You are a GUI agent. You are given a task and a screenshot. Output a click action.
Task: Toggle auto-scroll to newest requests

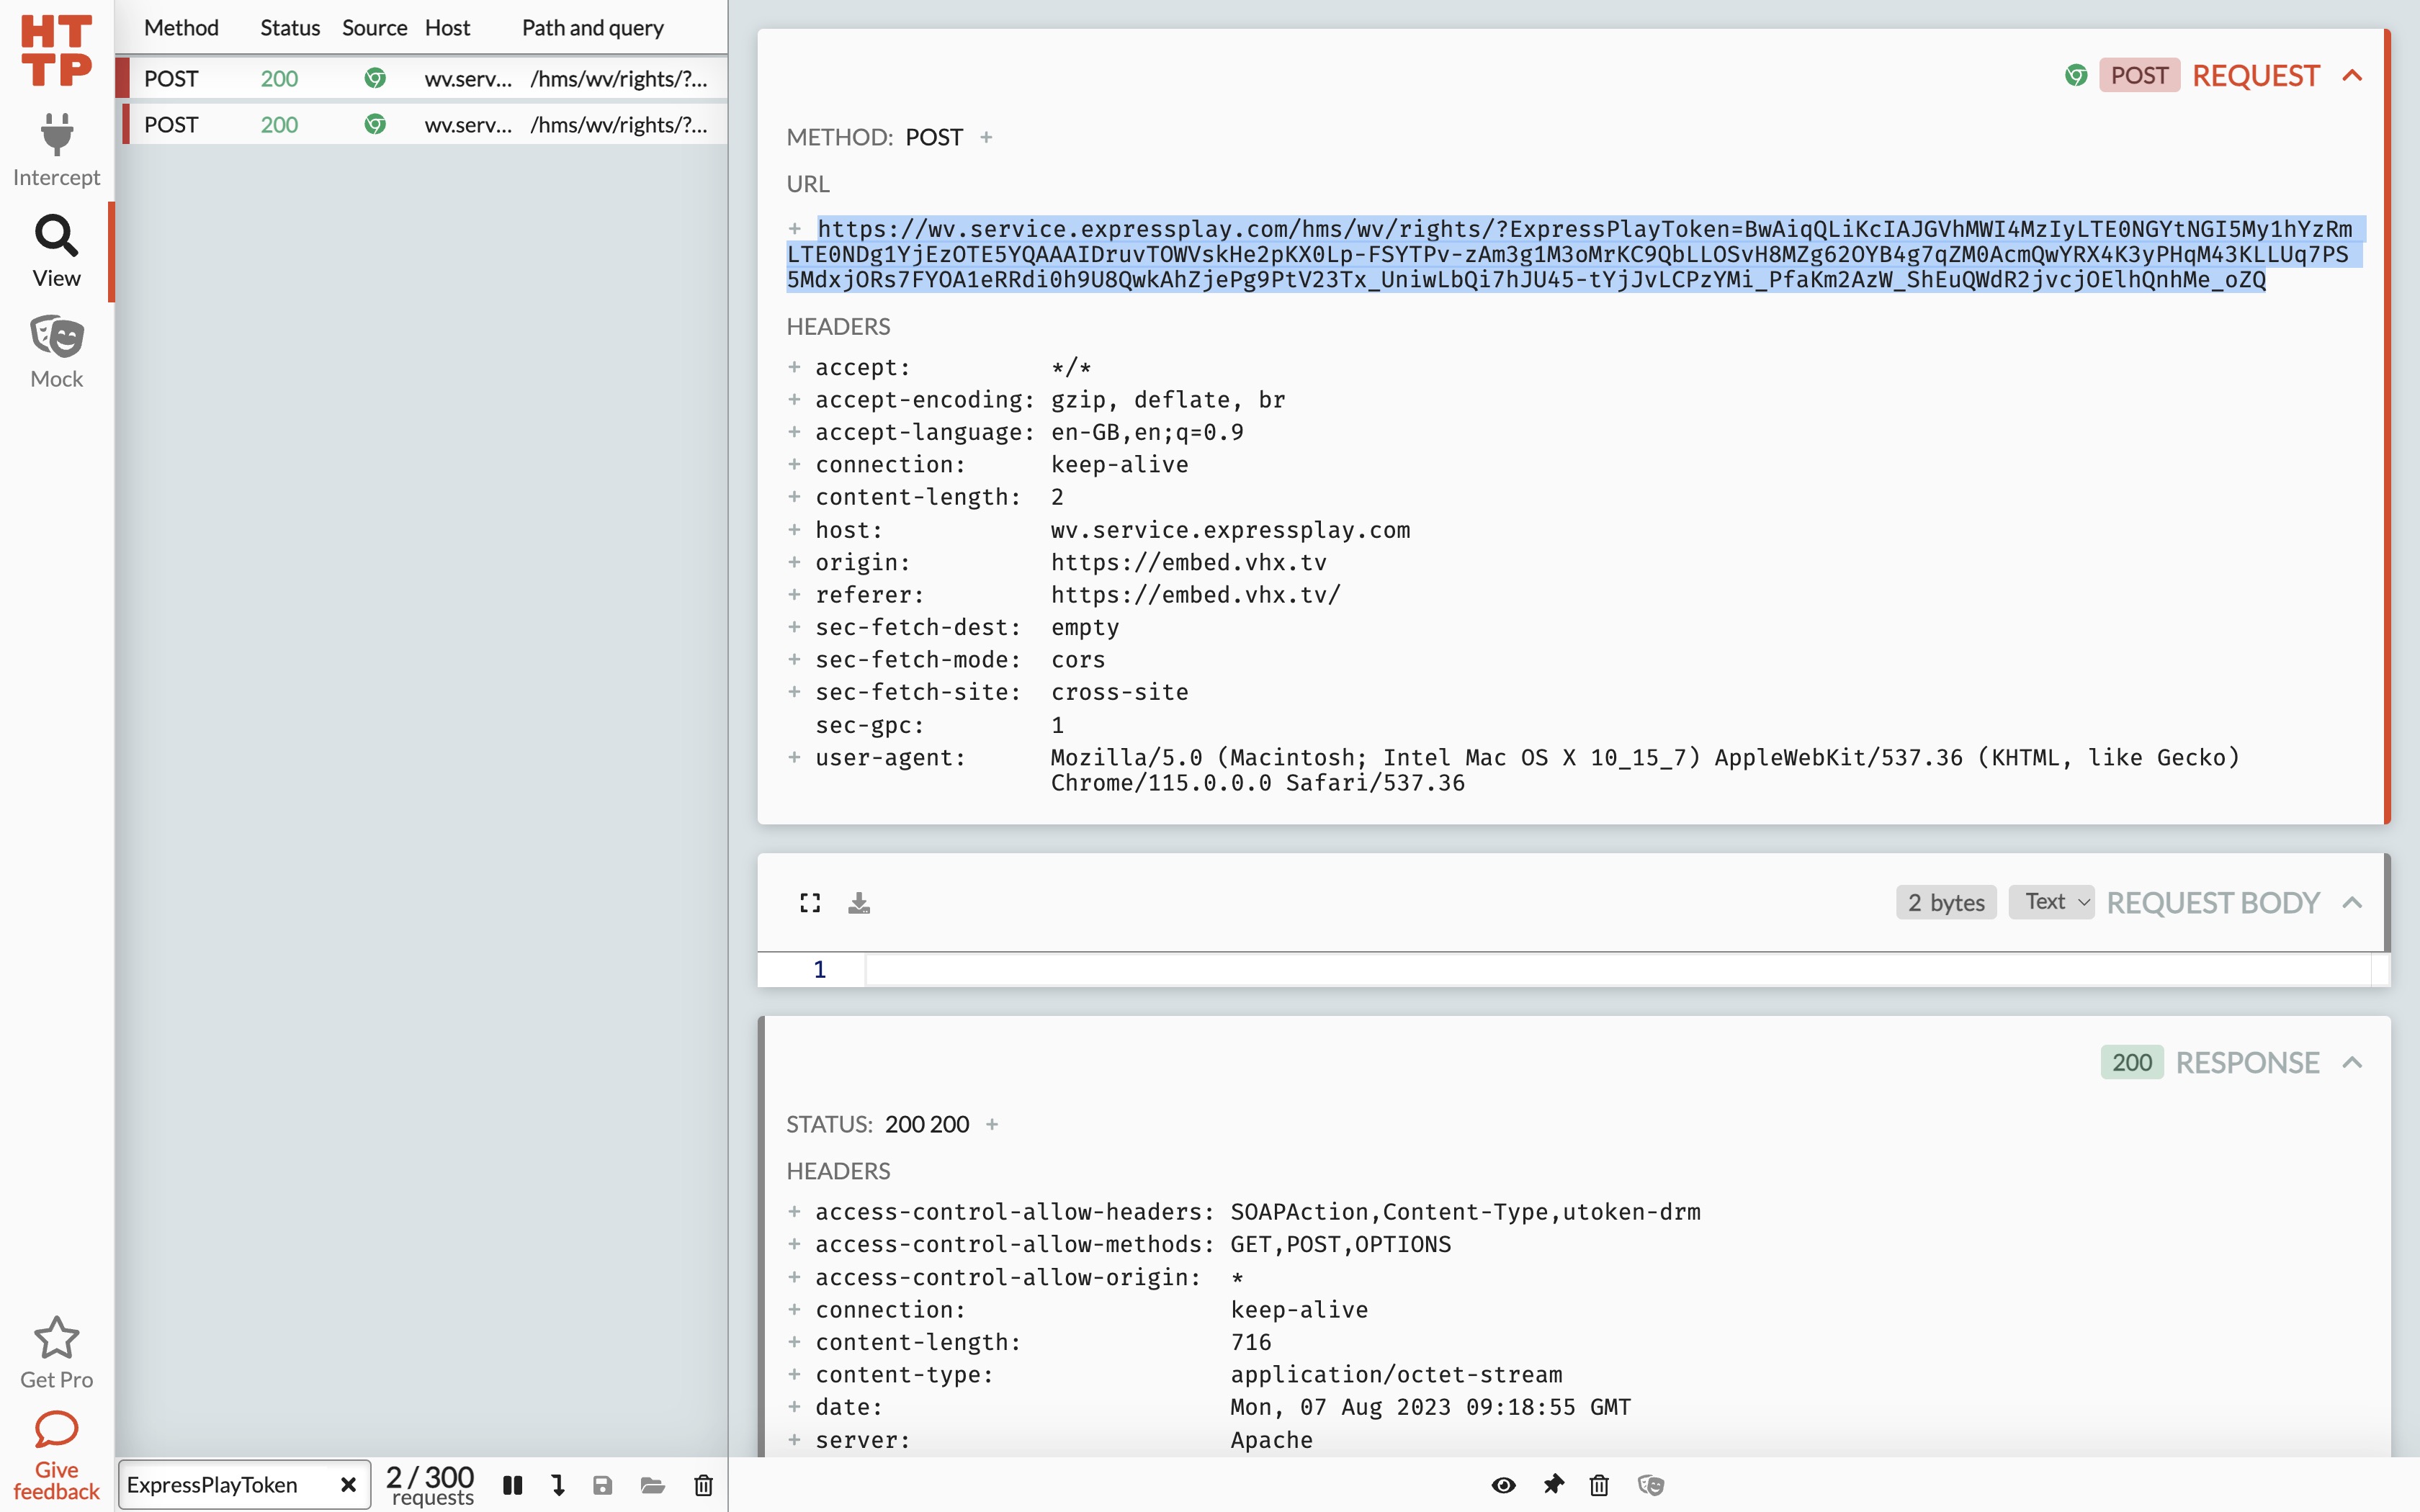pyautogui.click(x=558, y=1485)
